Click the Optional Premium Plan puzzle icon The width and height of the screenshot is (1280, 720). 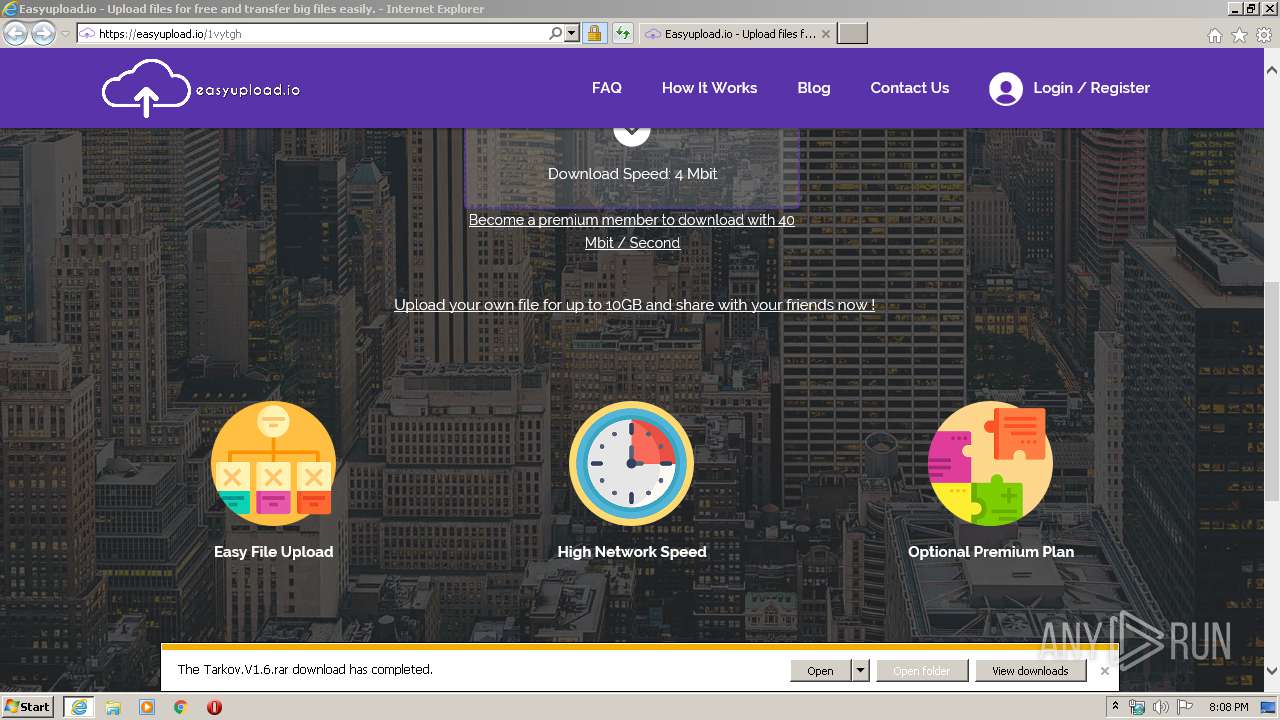pos(990,464)
